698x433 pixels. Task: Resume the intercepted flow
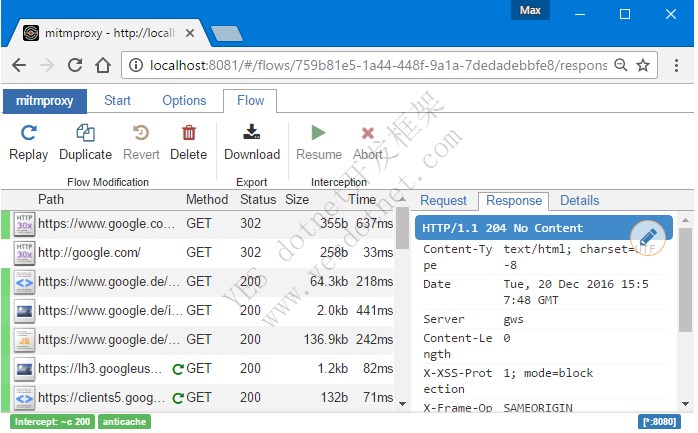[x=319, y=142]
